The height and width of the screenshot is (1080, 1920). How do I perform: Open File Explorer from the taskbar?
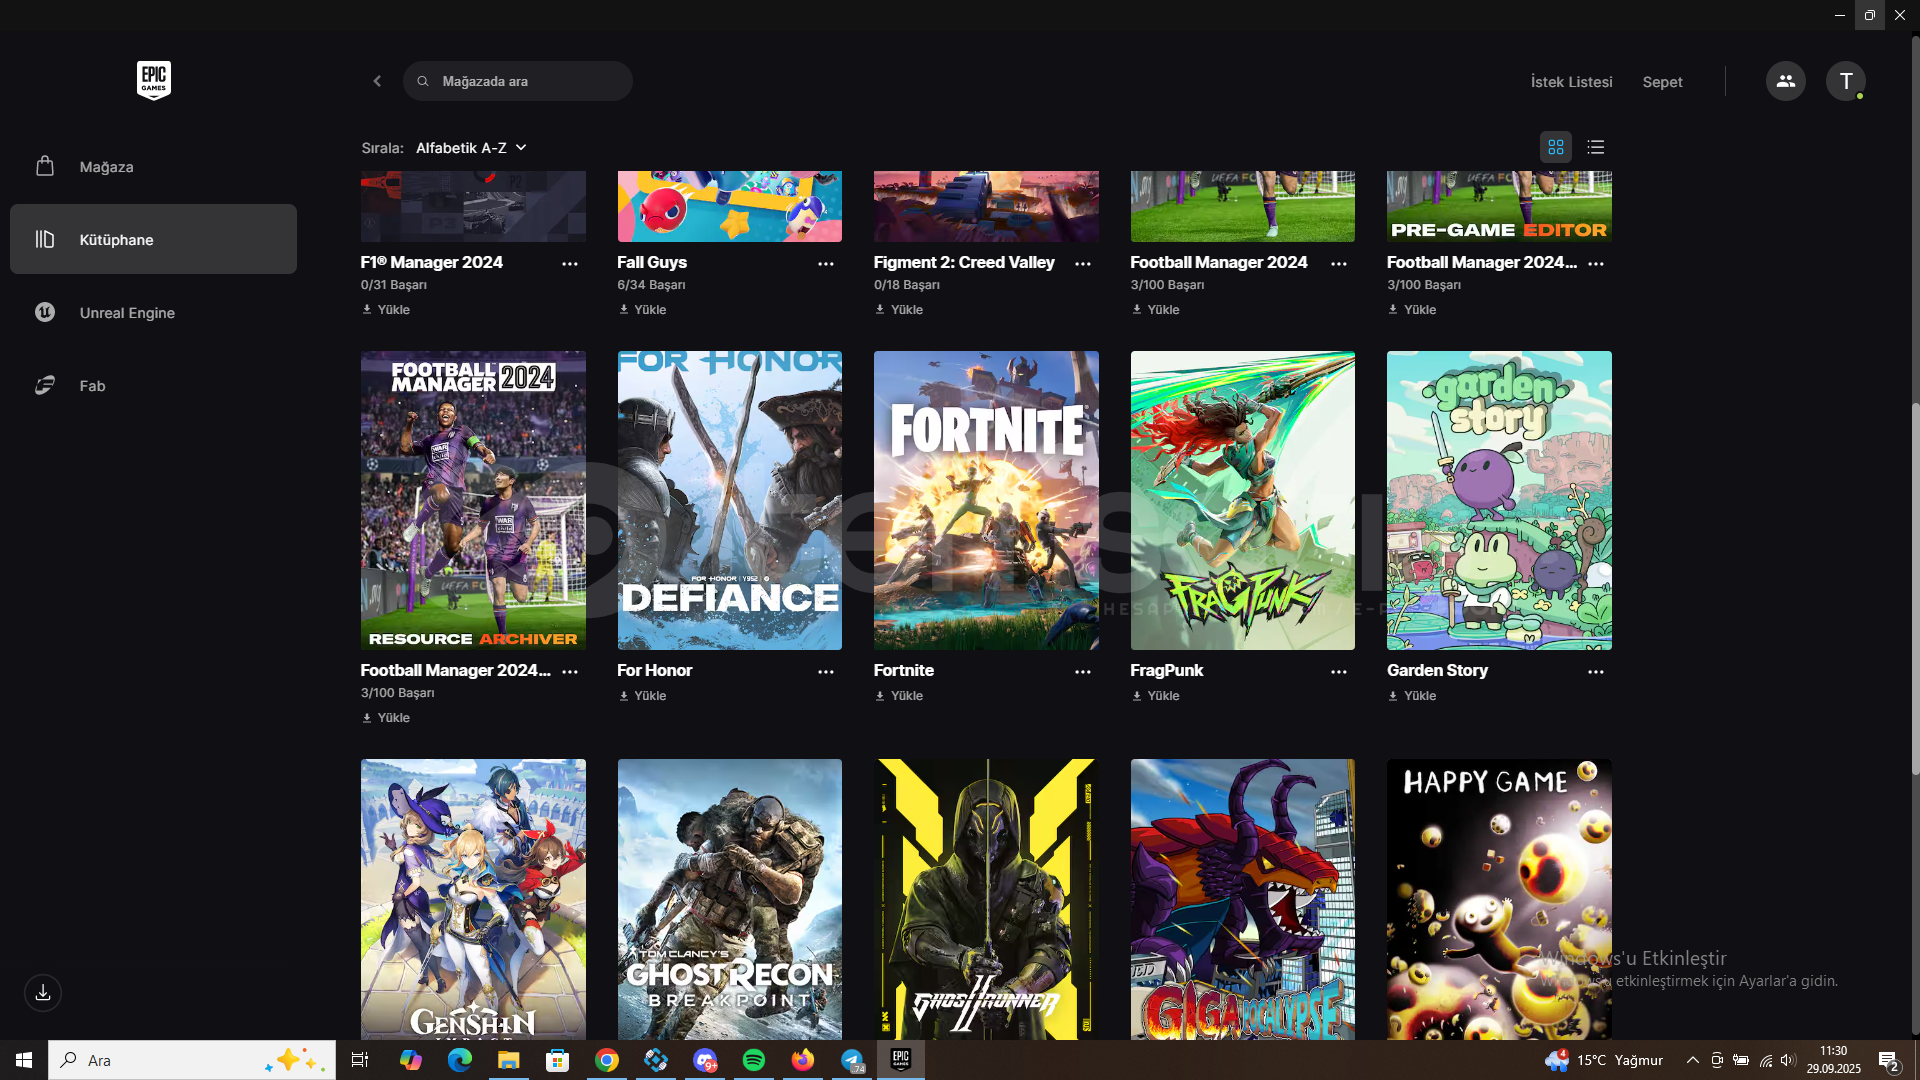click(509, 1060)
